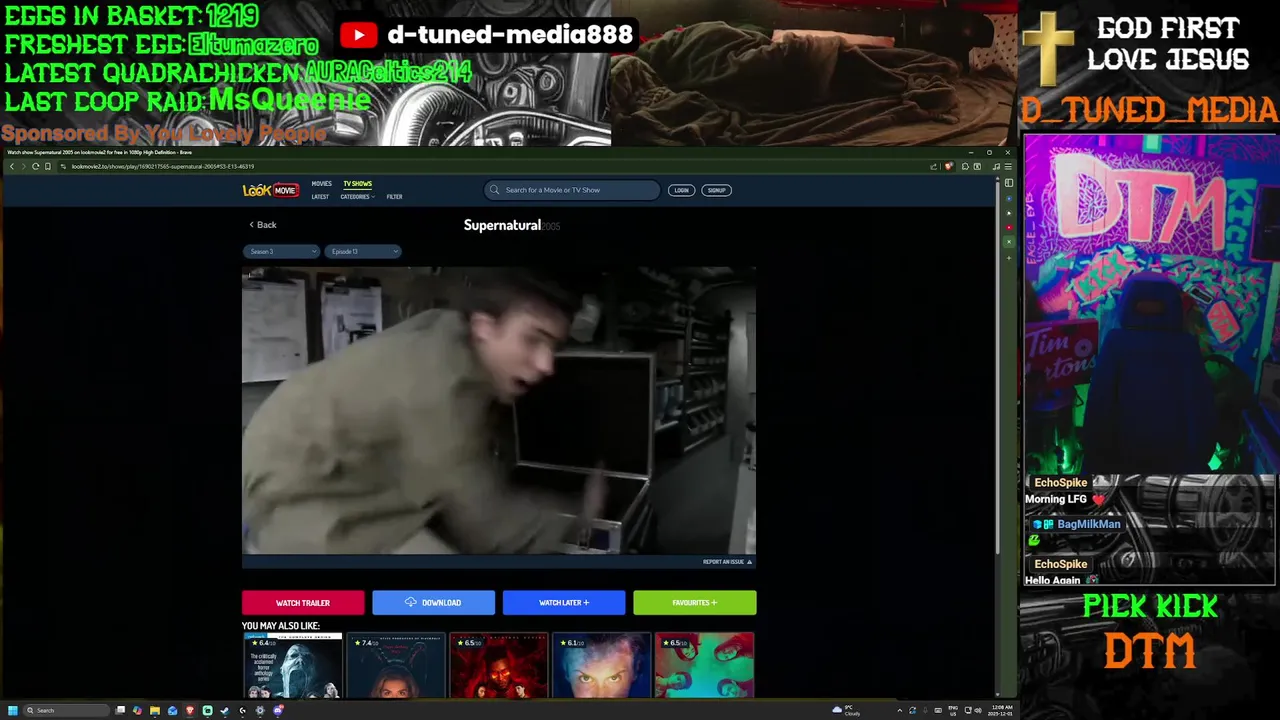This screenshot has width=1280, height=720.
Task: Click the browser back arrow
Action: tap(12, 166)
